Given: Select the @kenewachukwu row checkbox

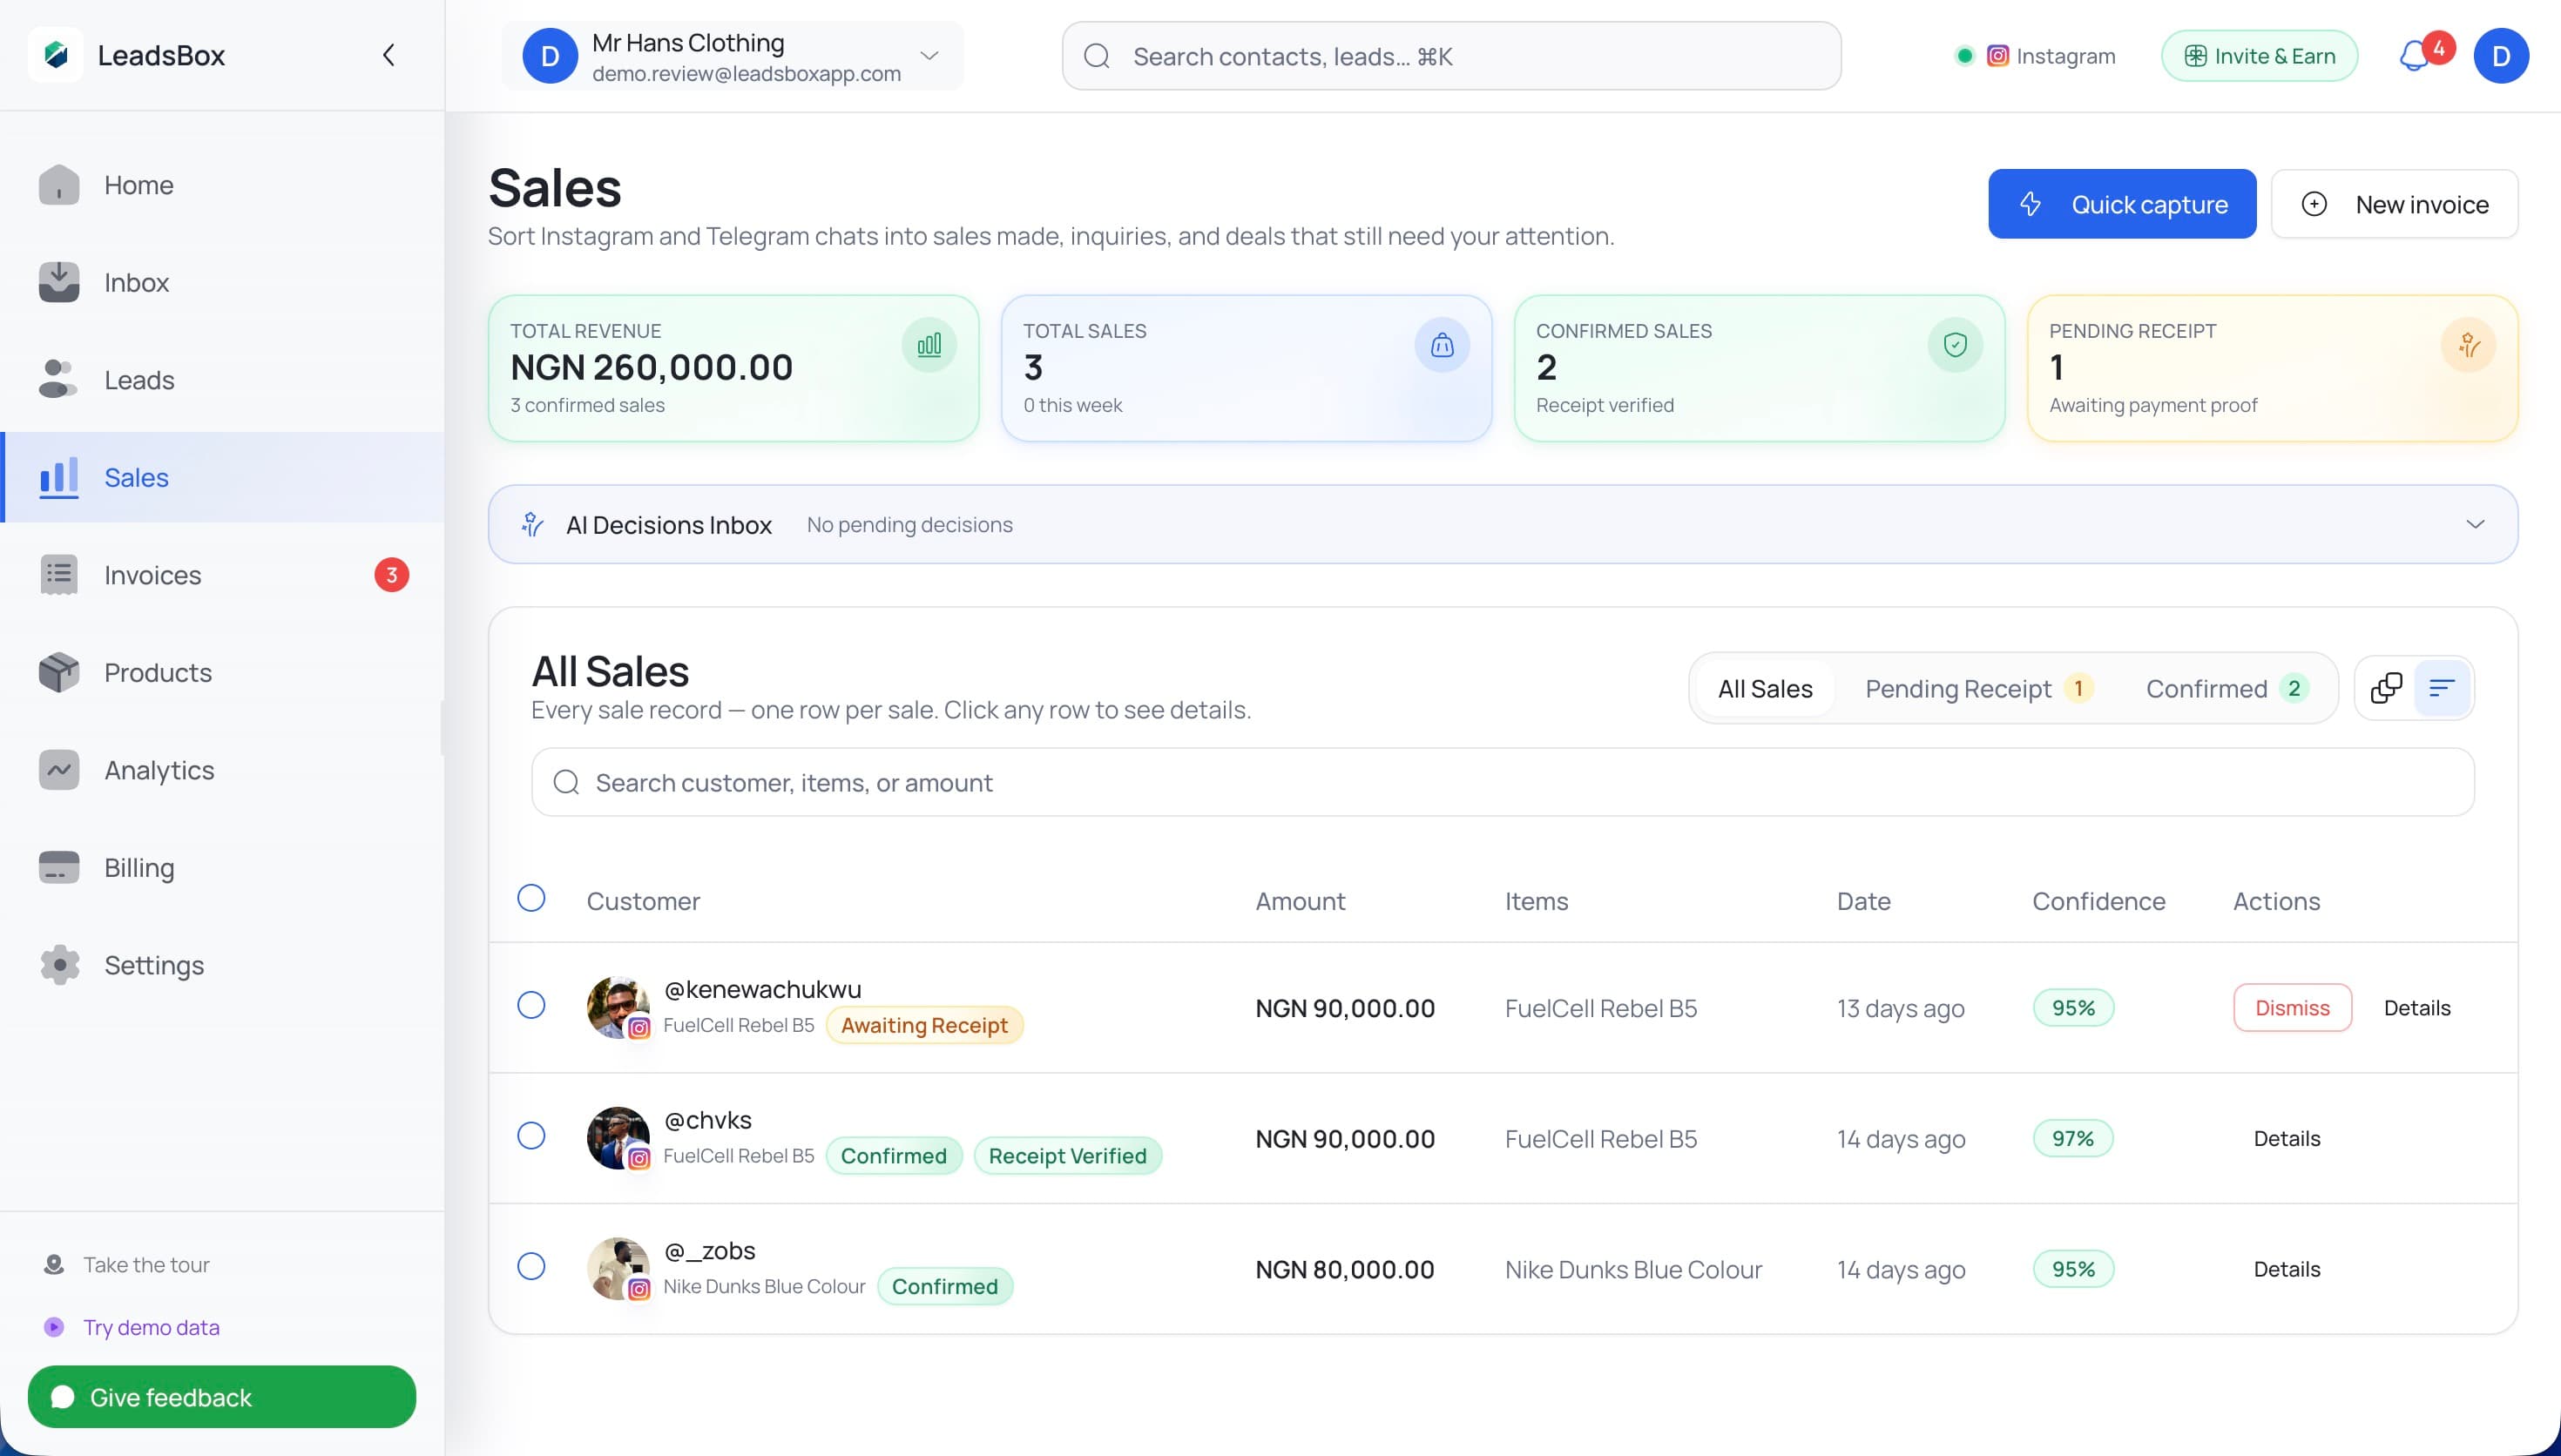Looking at the screenshot, I should pos(531,1005).
